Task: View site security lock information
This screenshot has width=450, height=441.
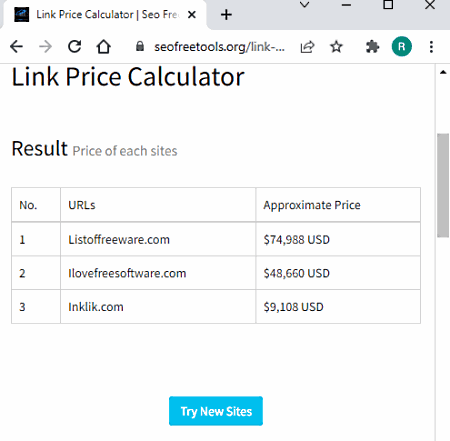Action: [x=140, y=46]
